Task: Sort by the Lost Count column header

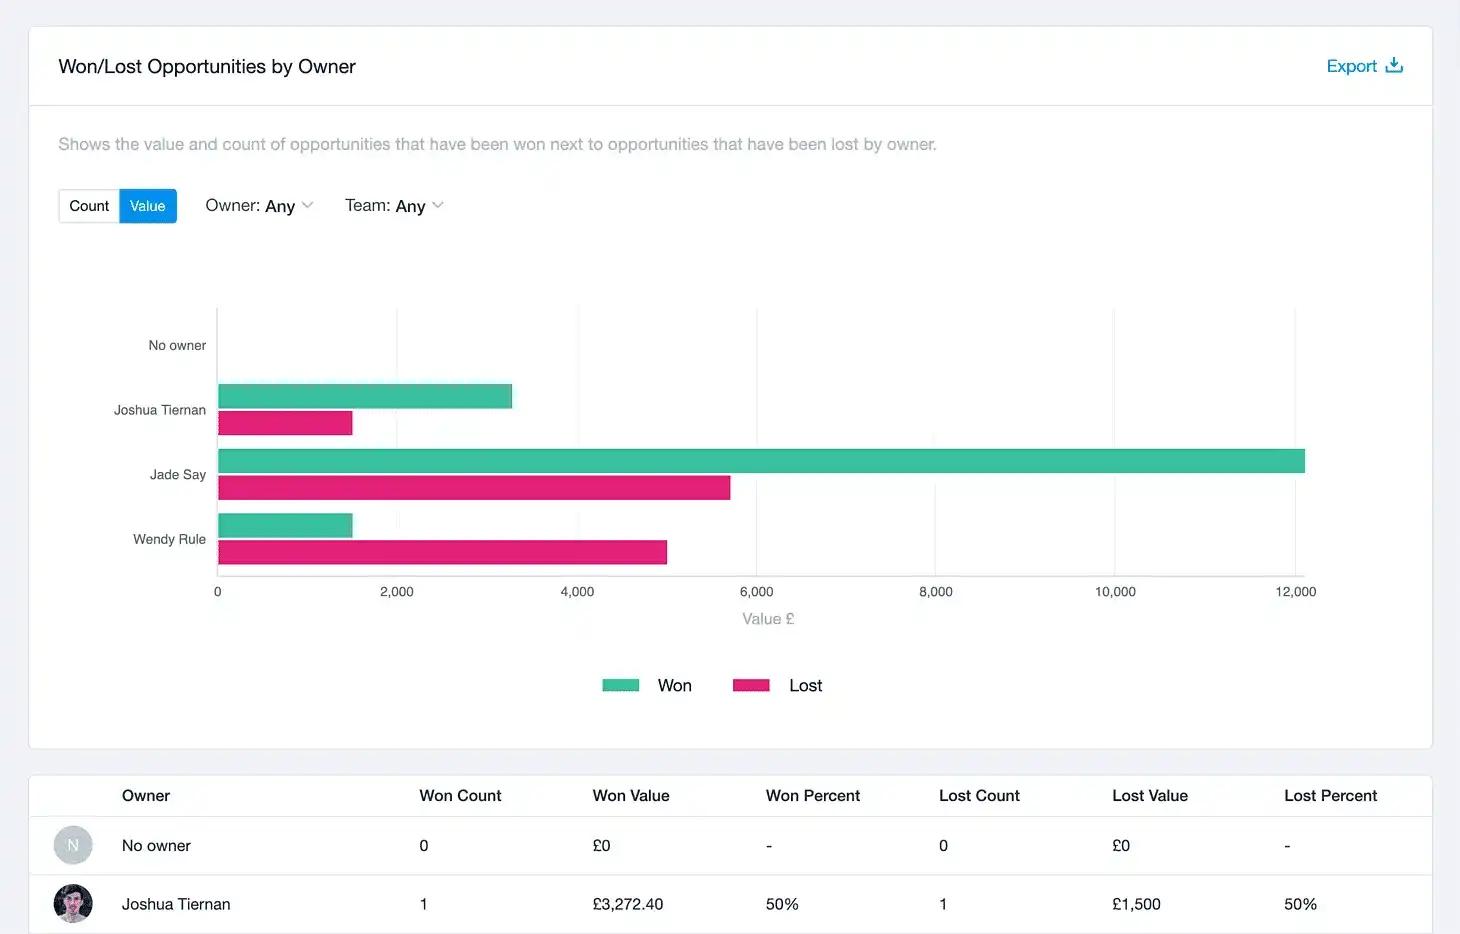Action: (979, 796)
